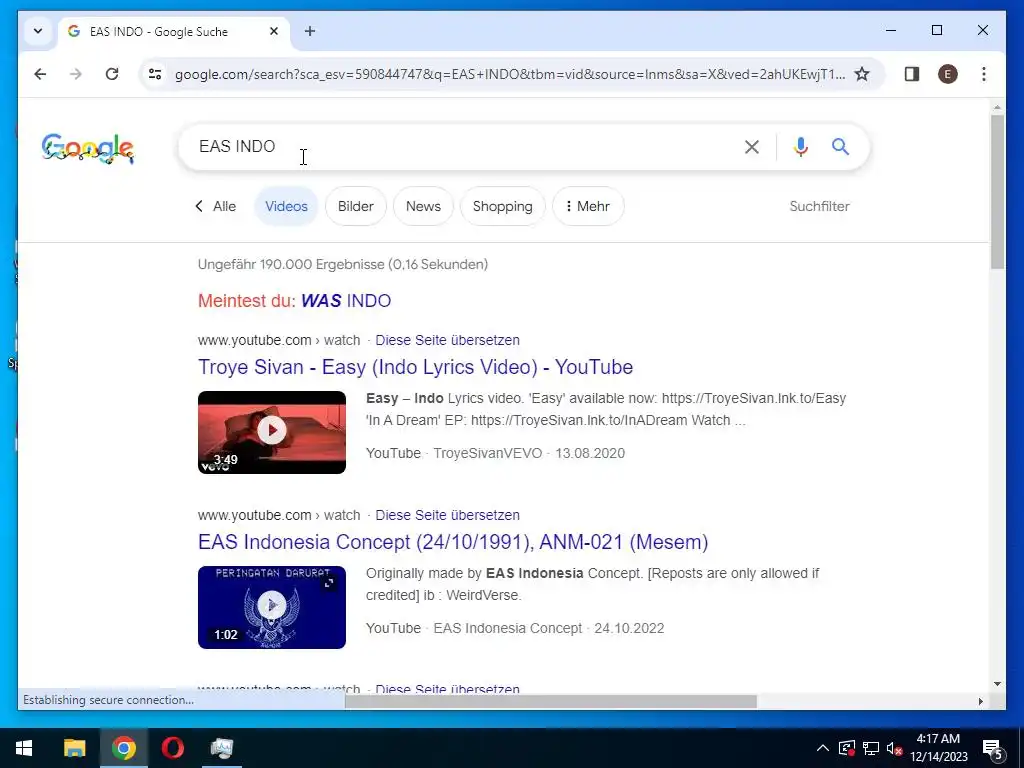Switch to the Alle results tab

coord(216,206)
